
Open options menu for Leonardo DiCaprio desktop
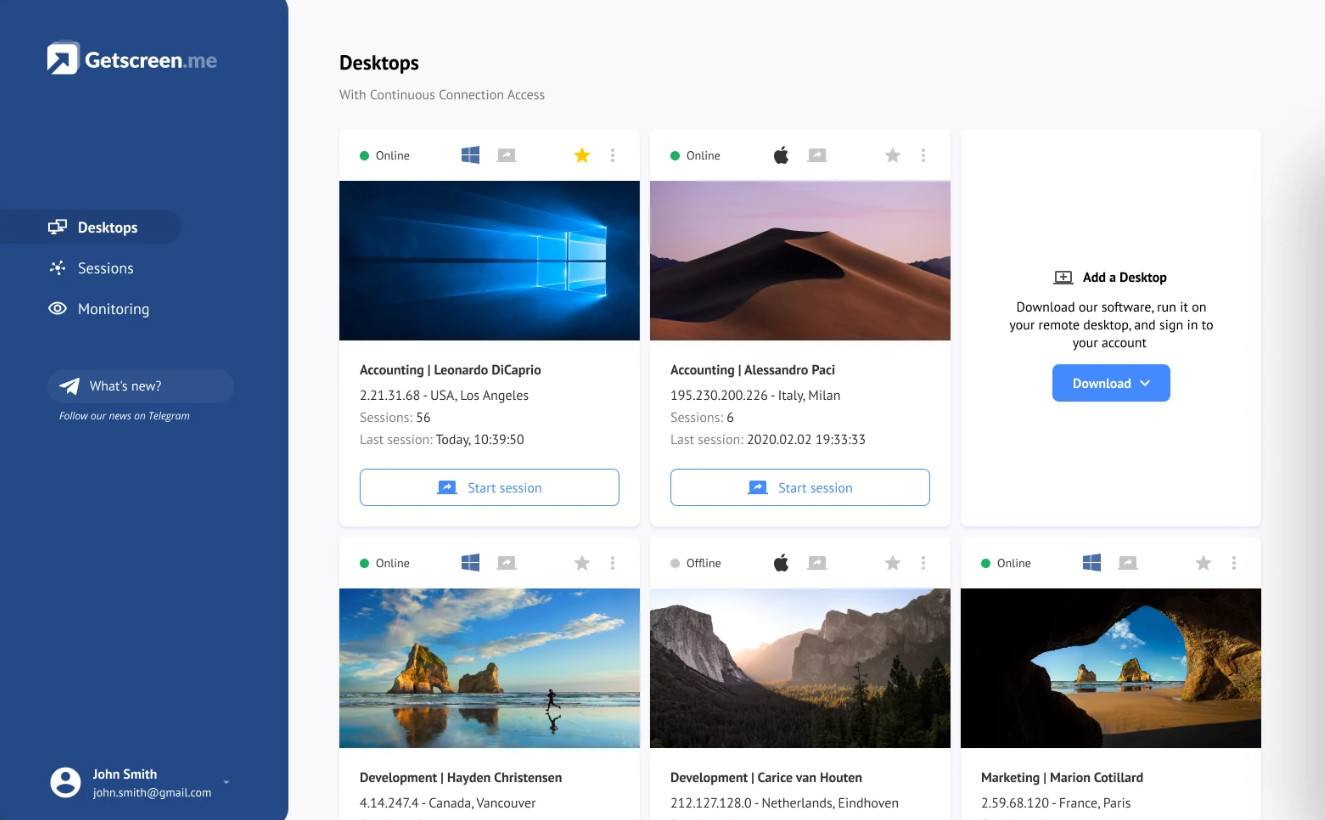pos(613,155)
